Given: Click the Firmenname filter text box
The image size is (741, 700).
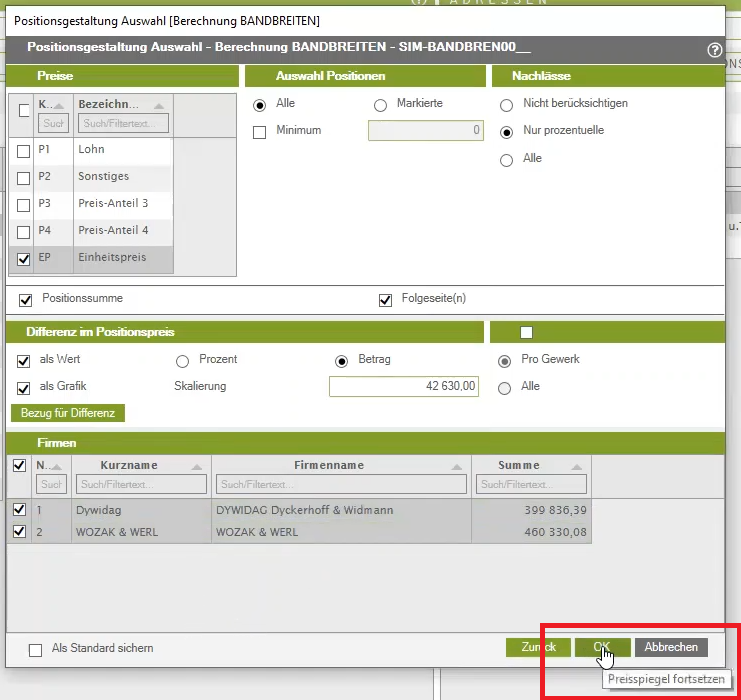Looking at the screenshot, I should point(340,485).
